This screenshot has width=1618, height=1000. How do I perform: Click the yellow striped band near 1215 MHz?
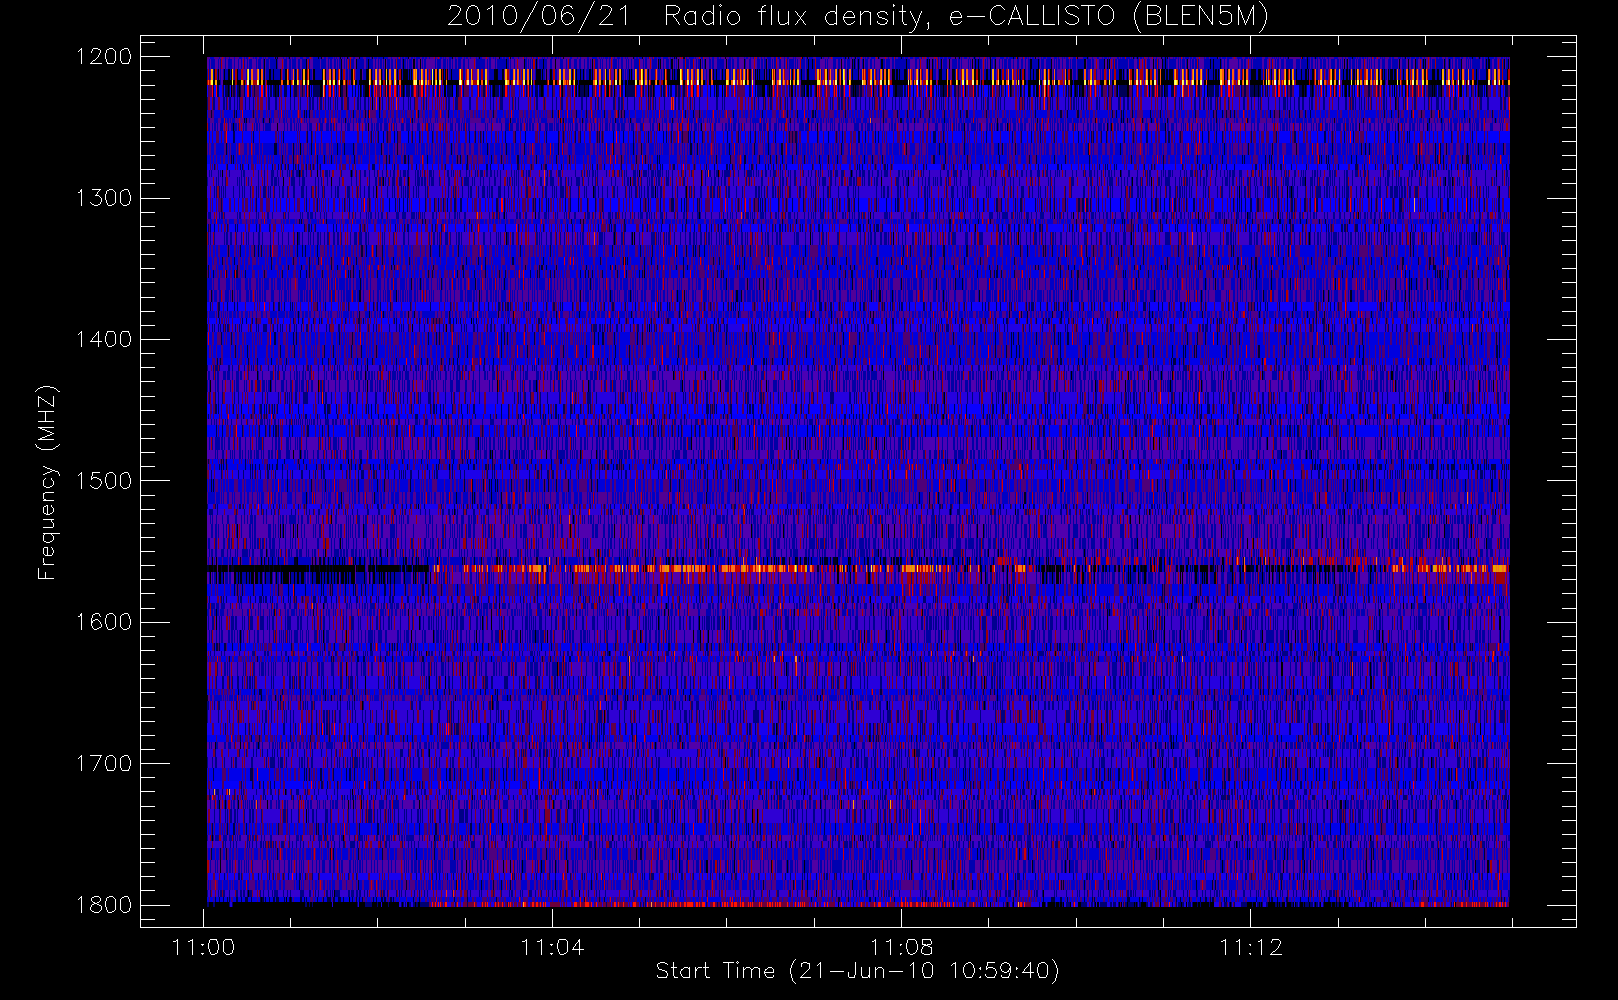coord(858,77)
